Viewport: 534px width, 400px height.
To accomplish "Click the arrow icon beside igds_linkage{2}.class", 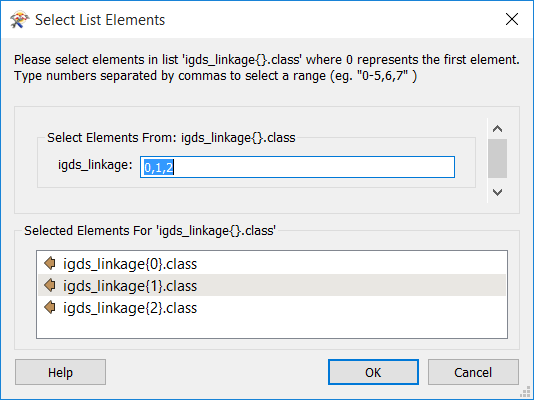I will 50,307.
